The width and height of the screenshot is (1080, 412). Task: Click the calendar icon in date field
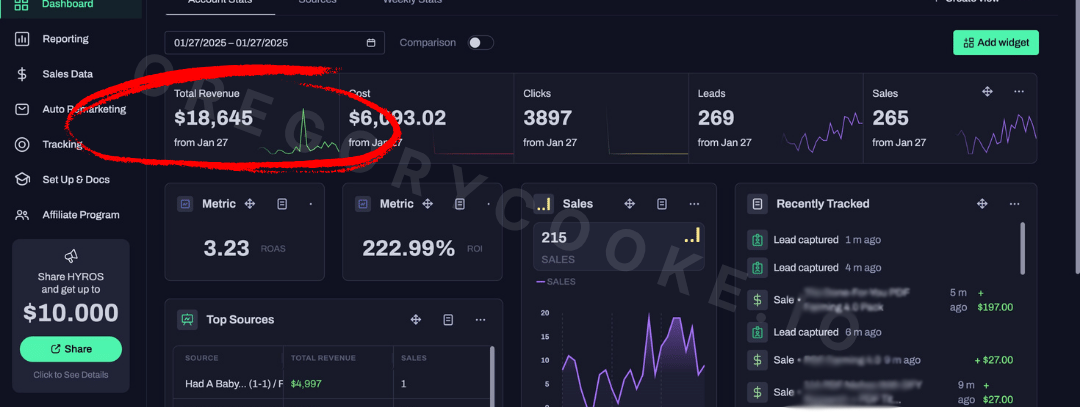(x=371, y=43)
